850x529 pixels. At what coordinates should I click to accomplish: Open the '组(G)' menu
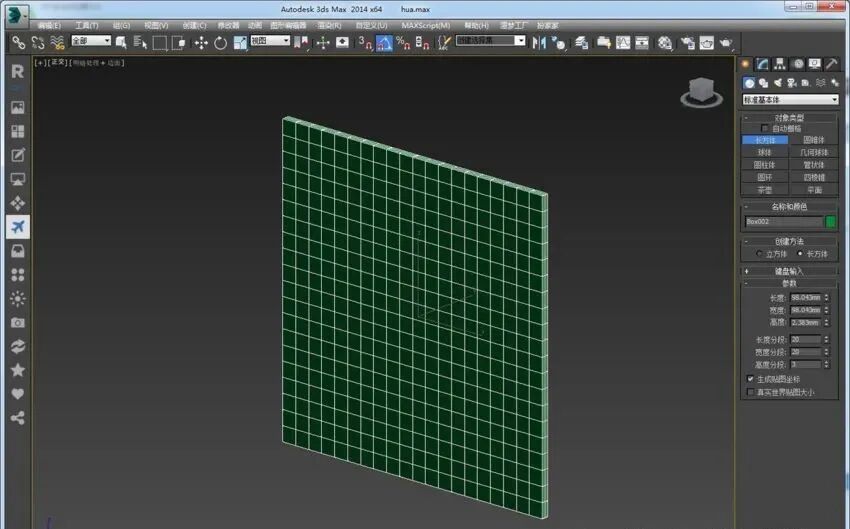coord(121,25)
